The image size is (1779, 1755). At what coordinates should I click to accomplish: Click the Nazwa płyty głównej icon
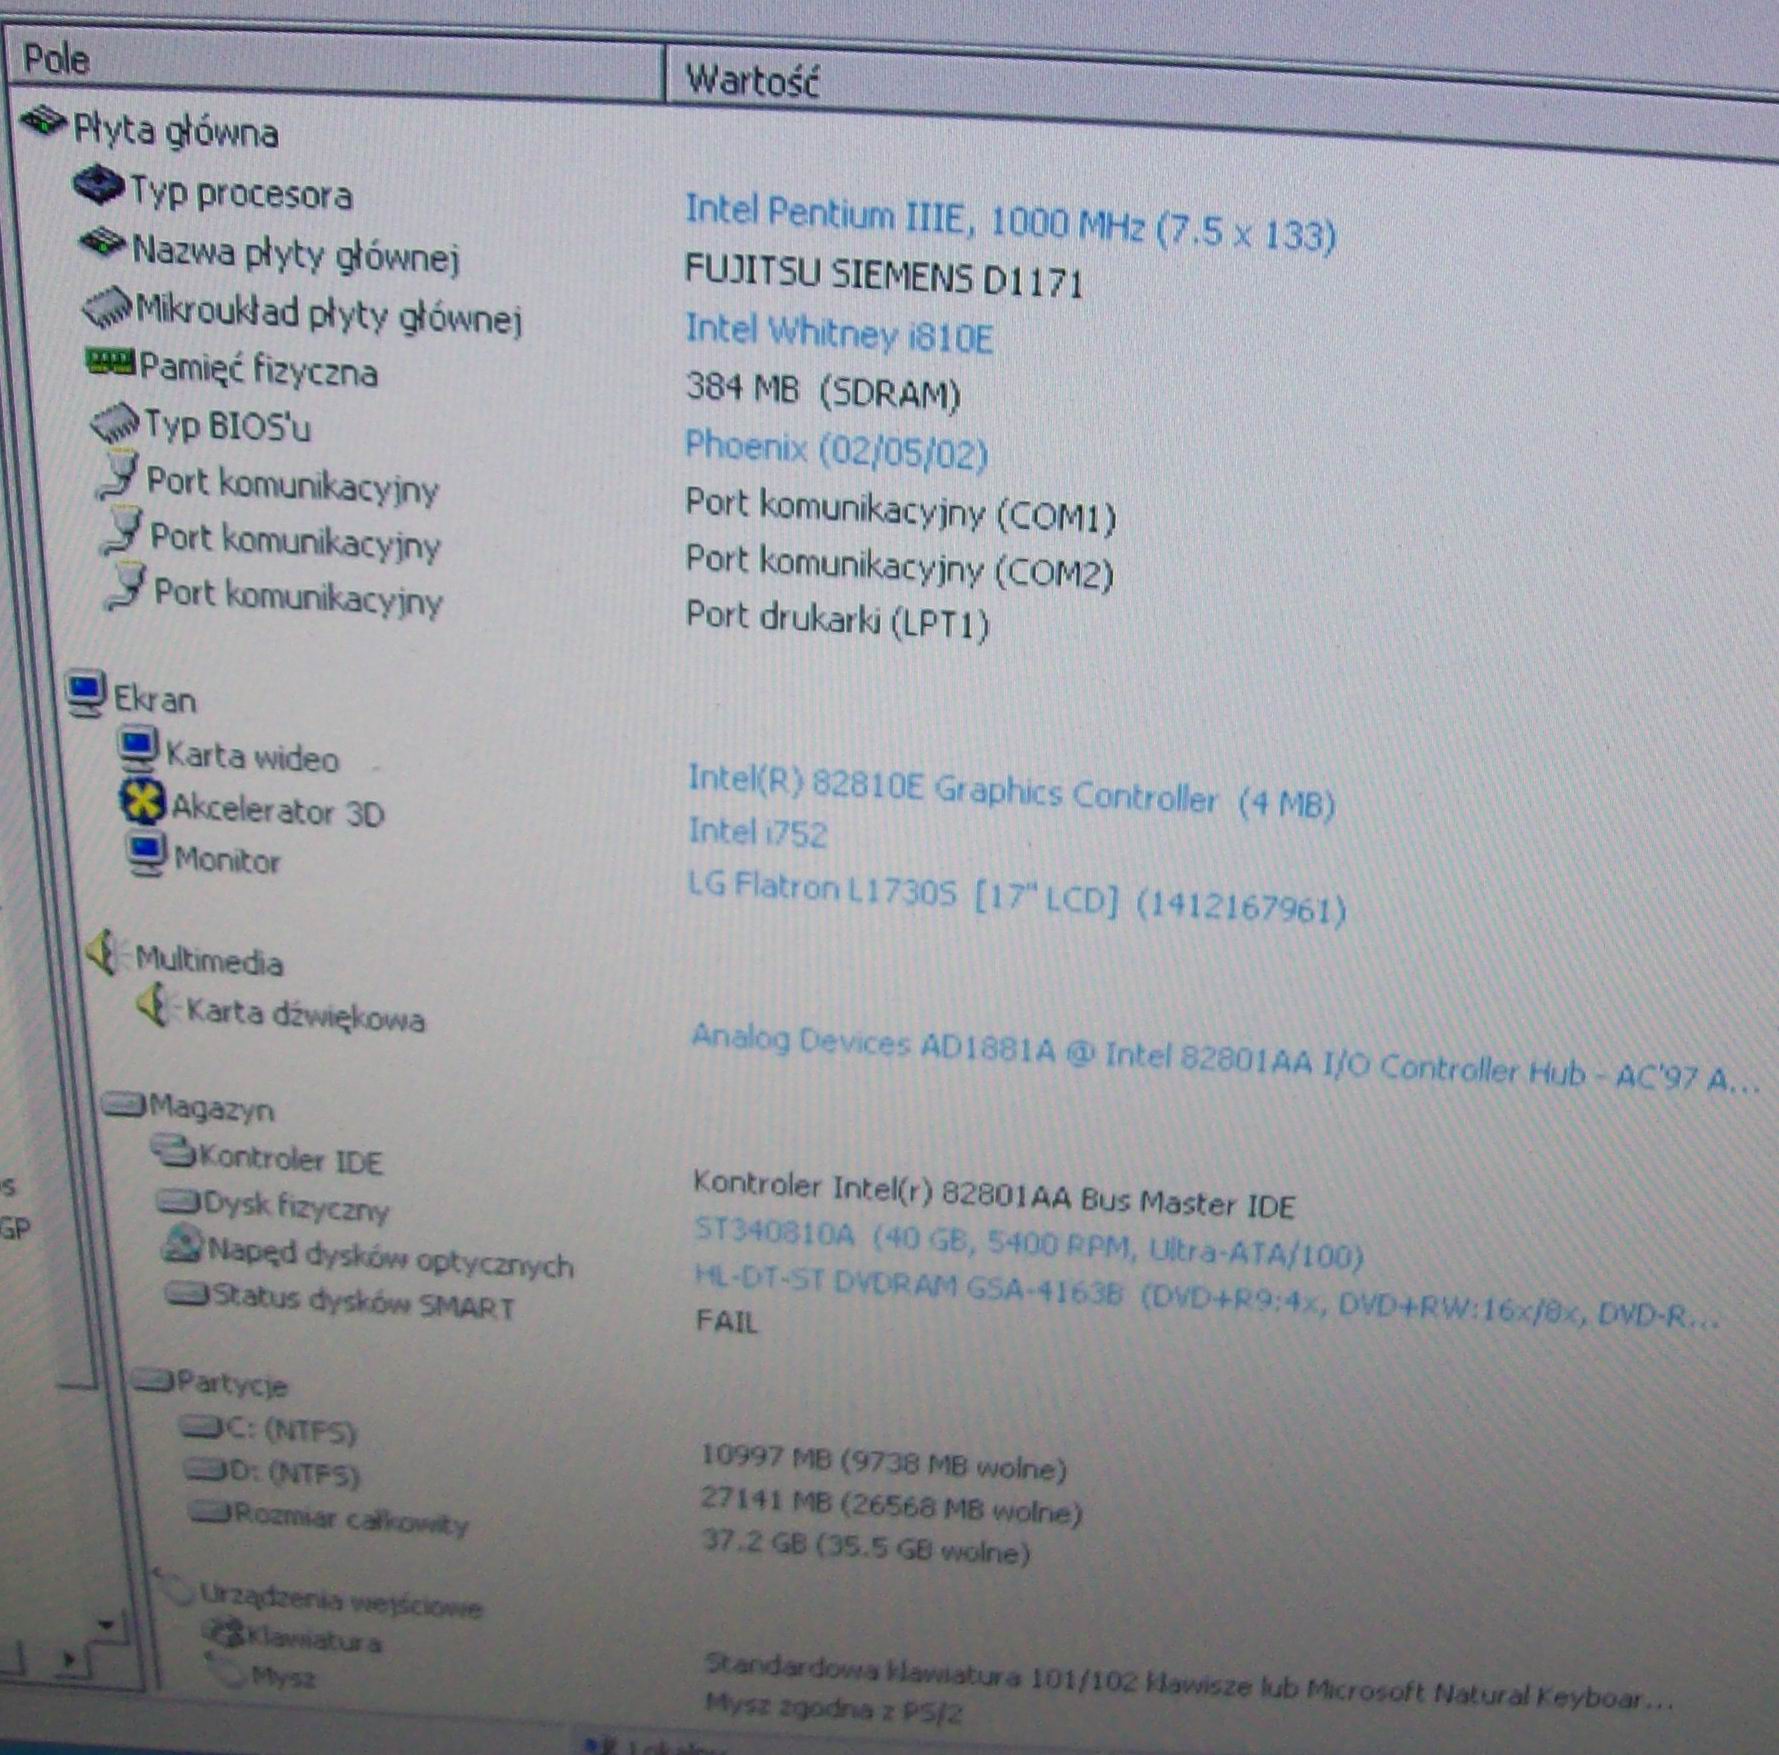click(x=104, y=242)
